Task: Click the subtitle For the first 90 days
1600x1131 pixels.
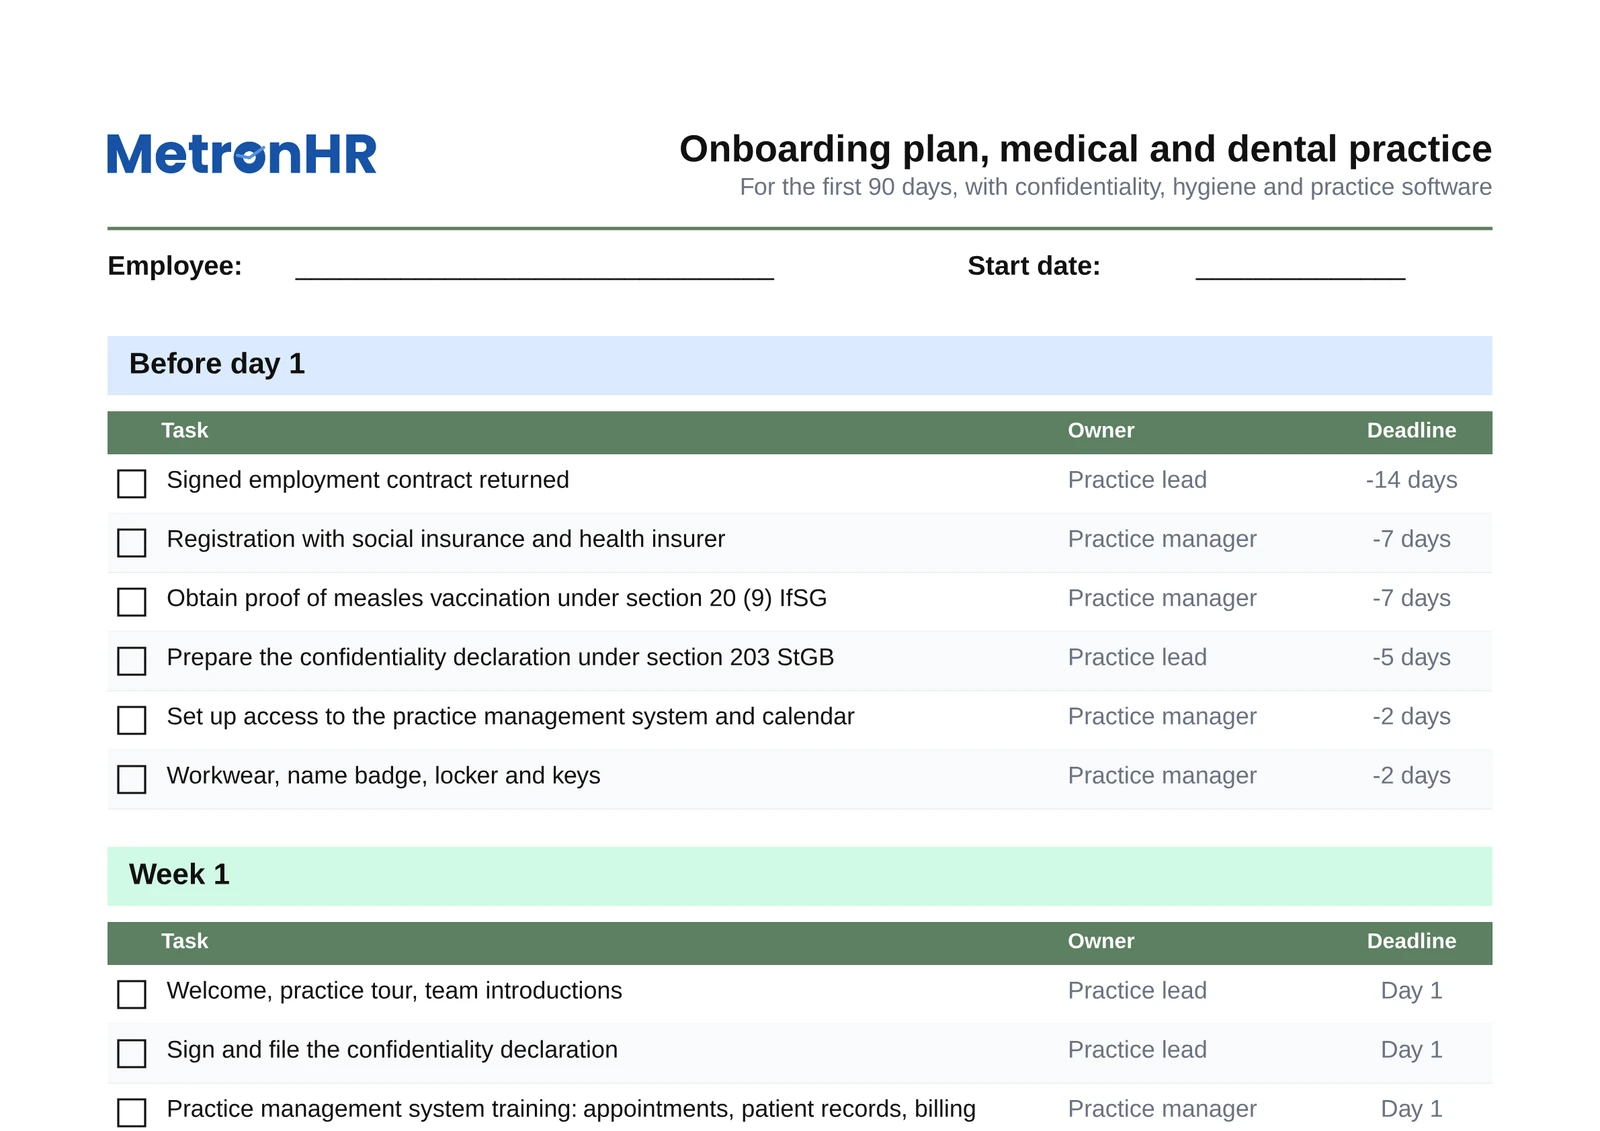Action: (x=1116, y=187)
